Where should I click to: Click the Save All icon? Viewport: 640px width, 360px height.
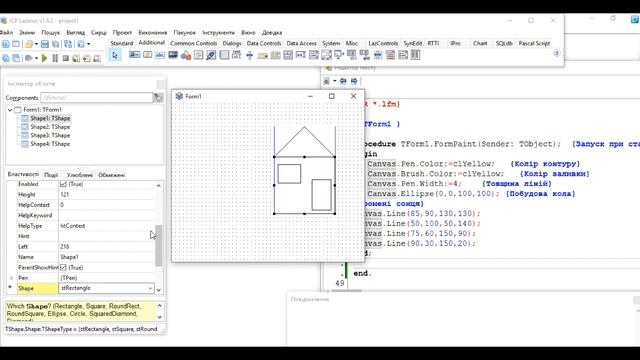click(x=56, y=44)
